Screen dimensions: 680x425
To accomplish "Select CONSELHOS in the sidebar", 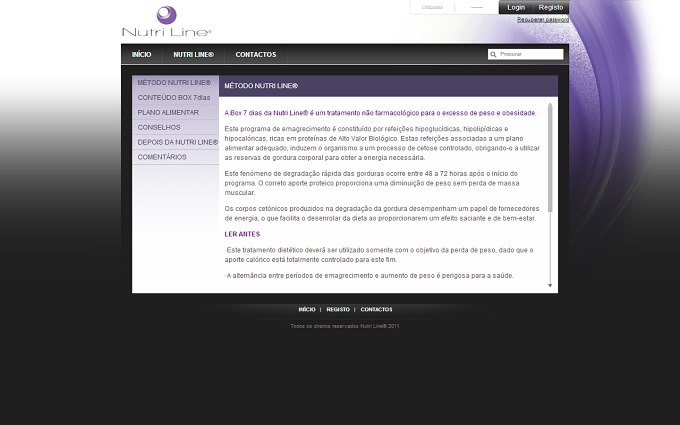I will 175,127.
